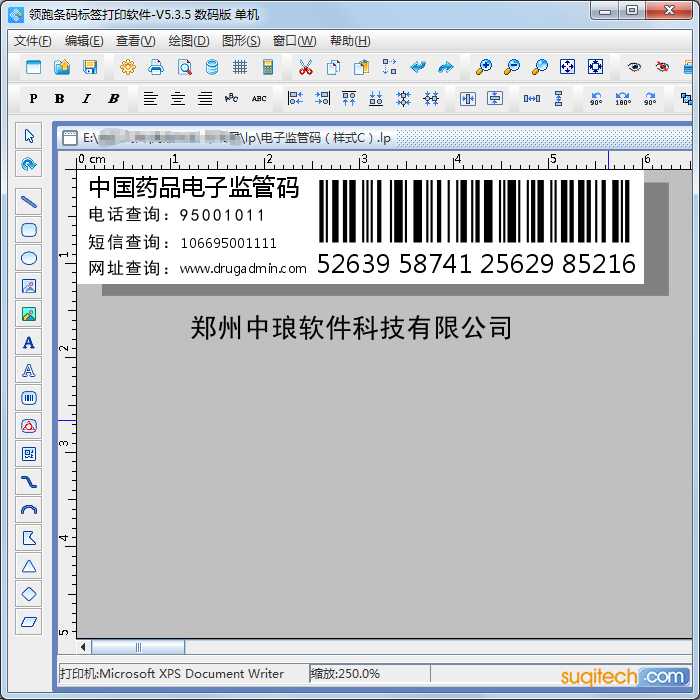Click the ABC text icon
The width and height of the screenshot is (700, 700).
point(259,98)
